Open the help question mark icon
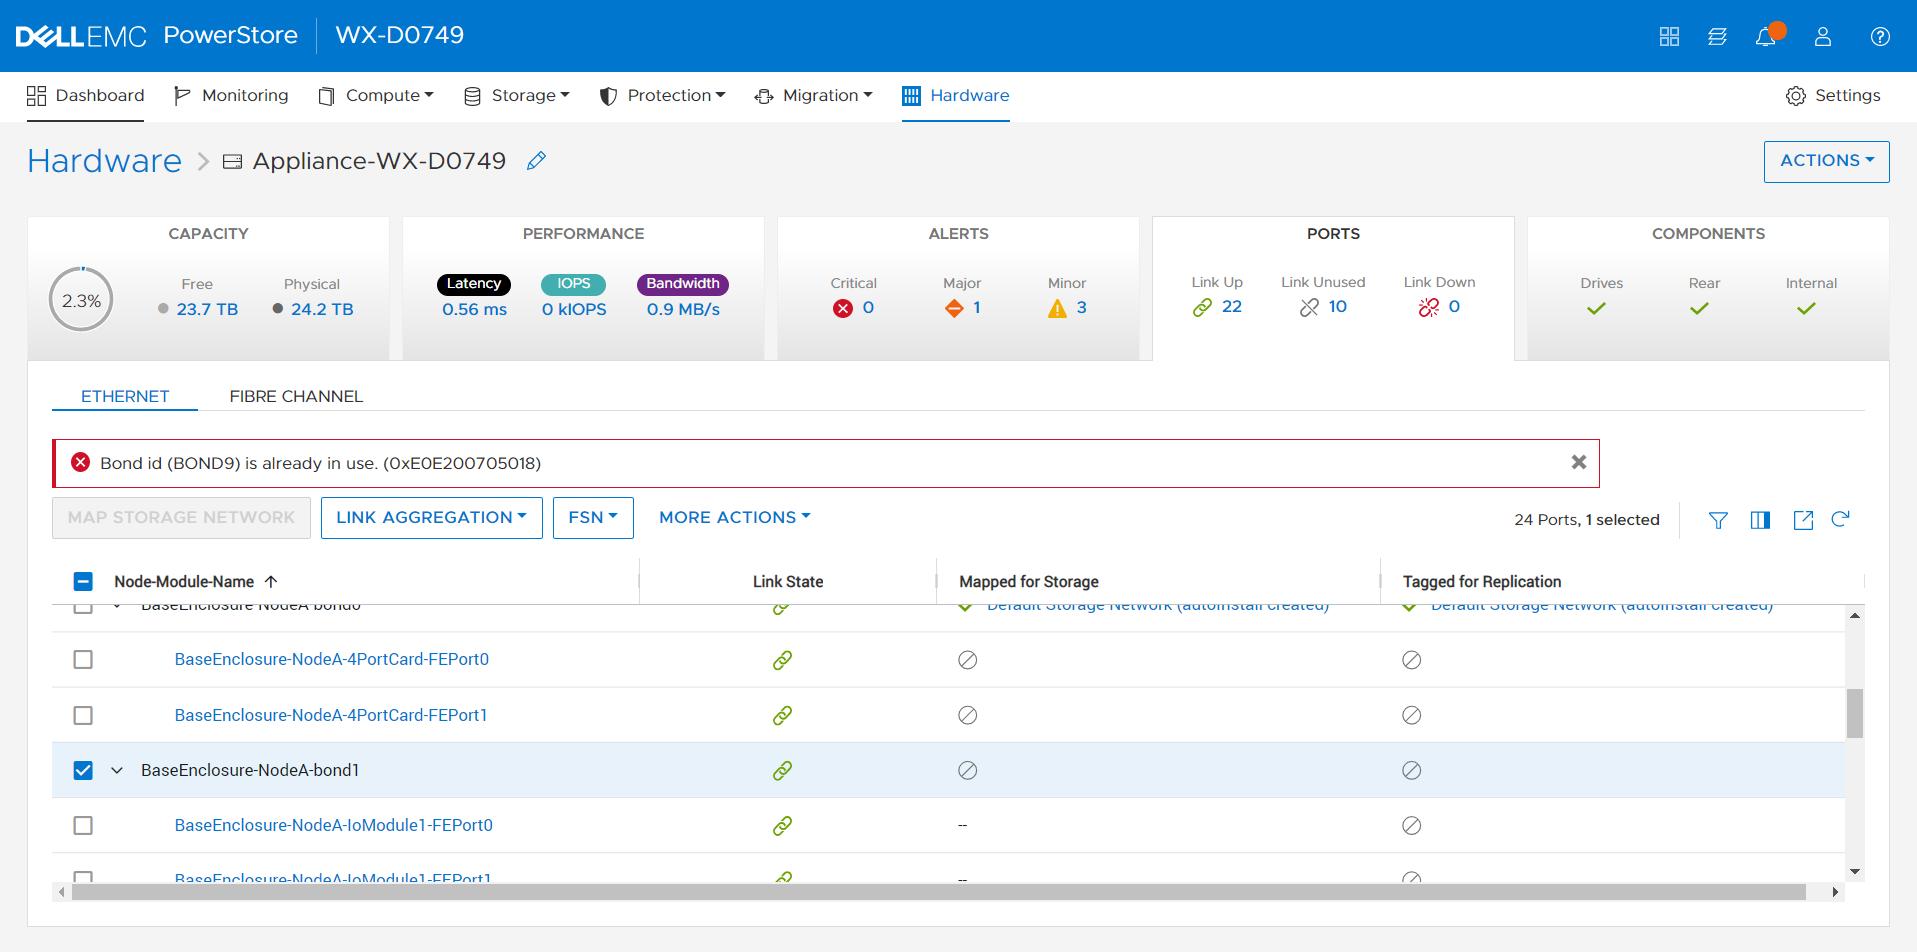1917x952 pixels. (x=1880, y=37)
